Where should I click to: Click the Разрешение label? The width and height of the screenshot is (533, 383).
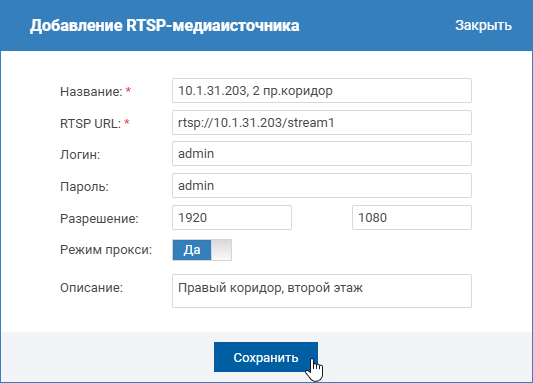coord(99,219)
